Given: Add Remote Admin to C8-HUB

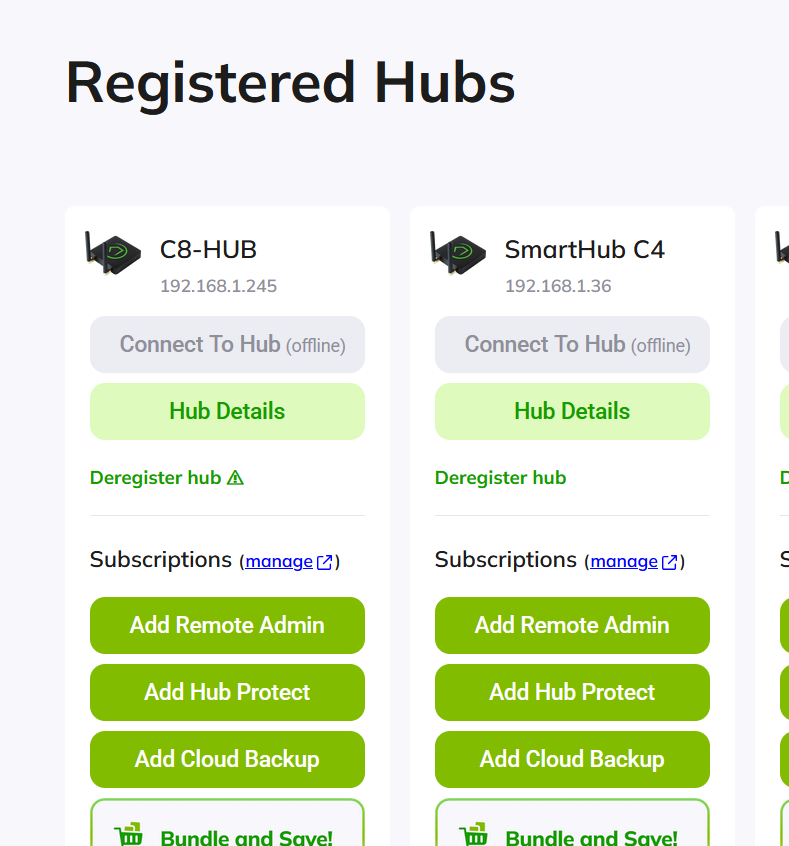Looking at the screenshot, I should point(227,625).
